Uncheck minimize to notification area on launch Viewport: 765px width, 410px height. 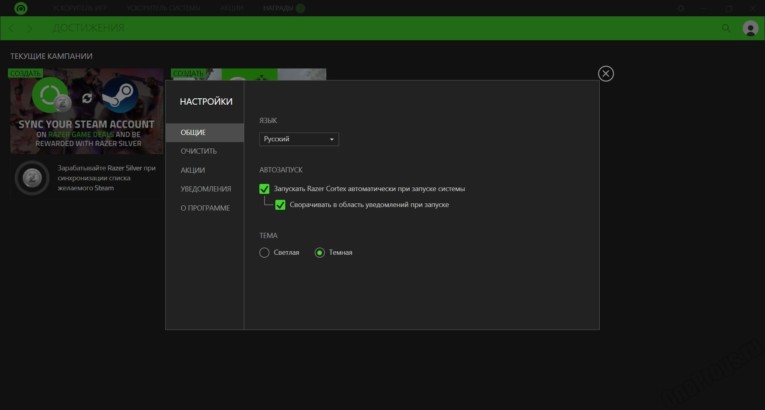tap(280, 205)
